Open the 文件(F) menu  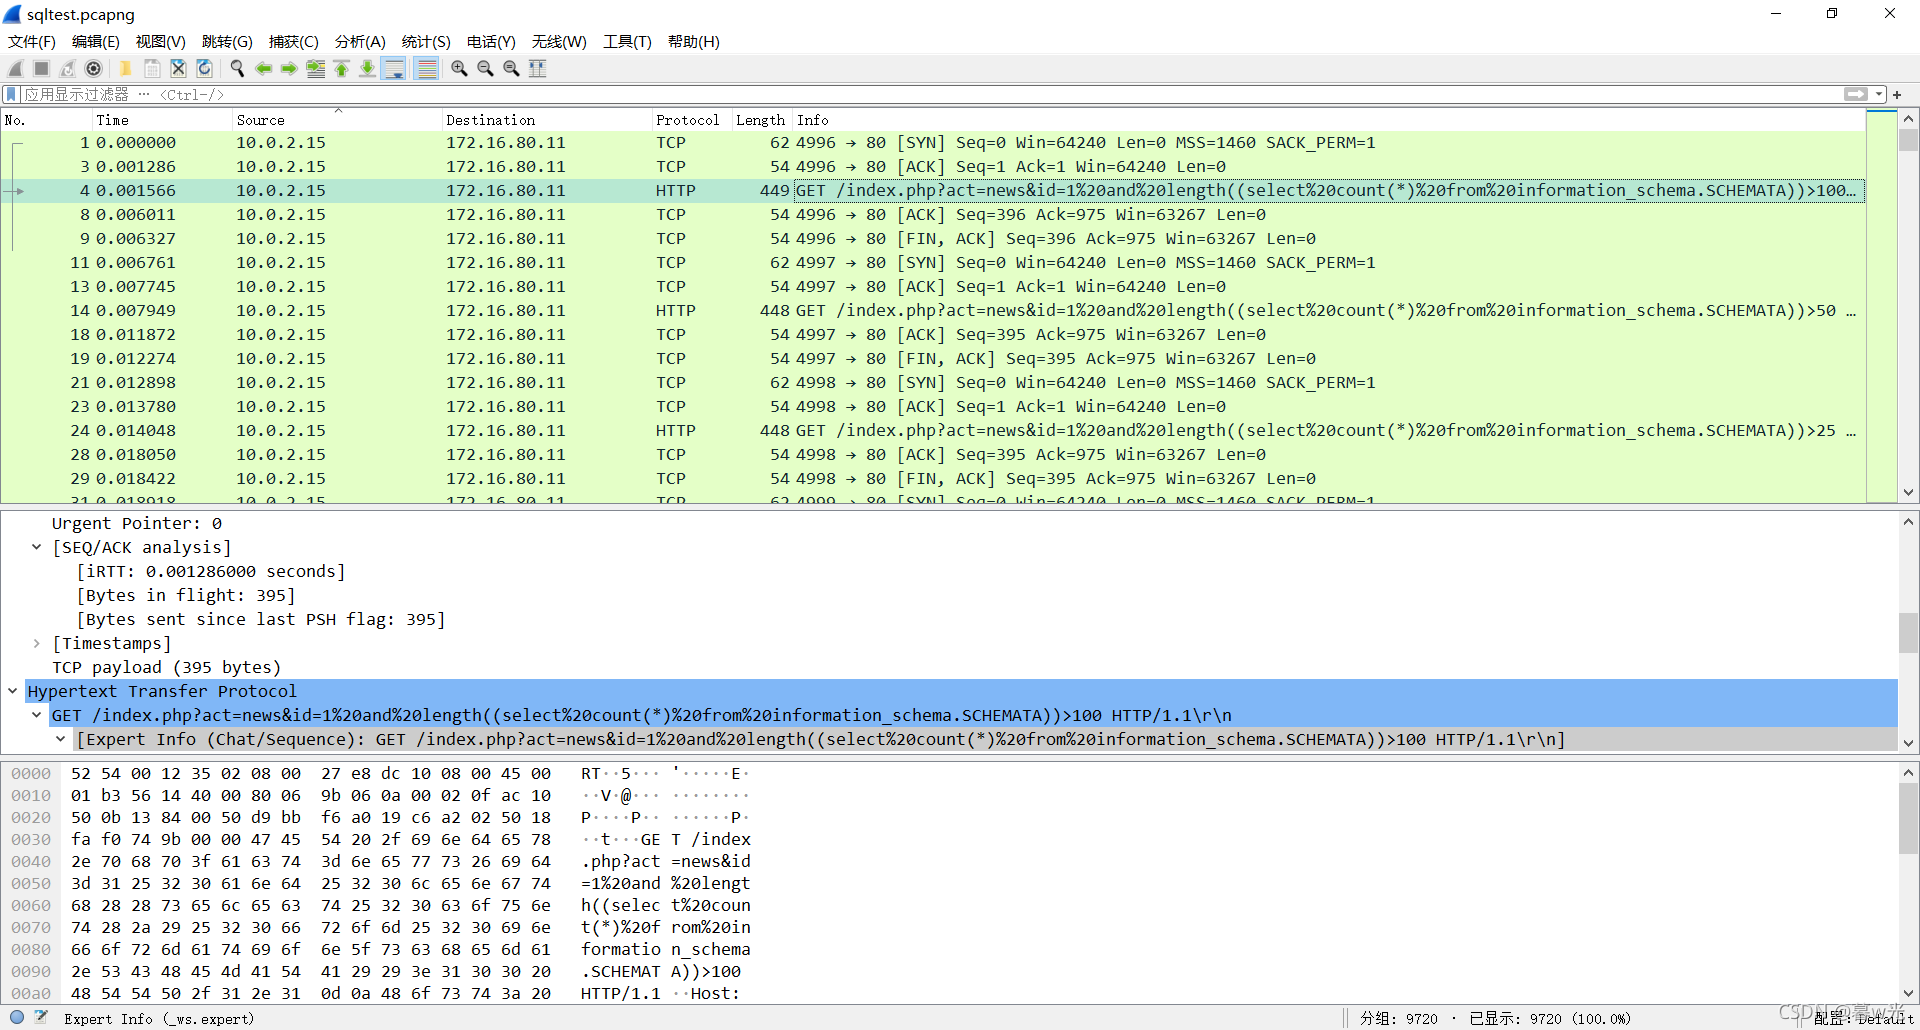pos(32,41)
